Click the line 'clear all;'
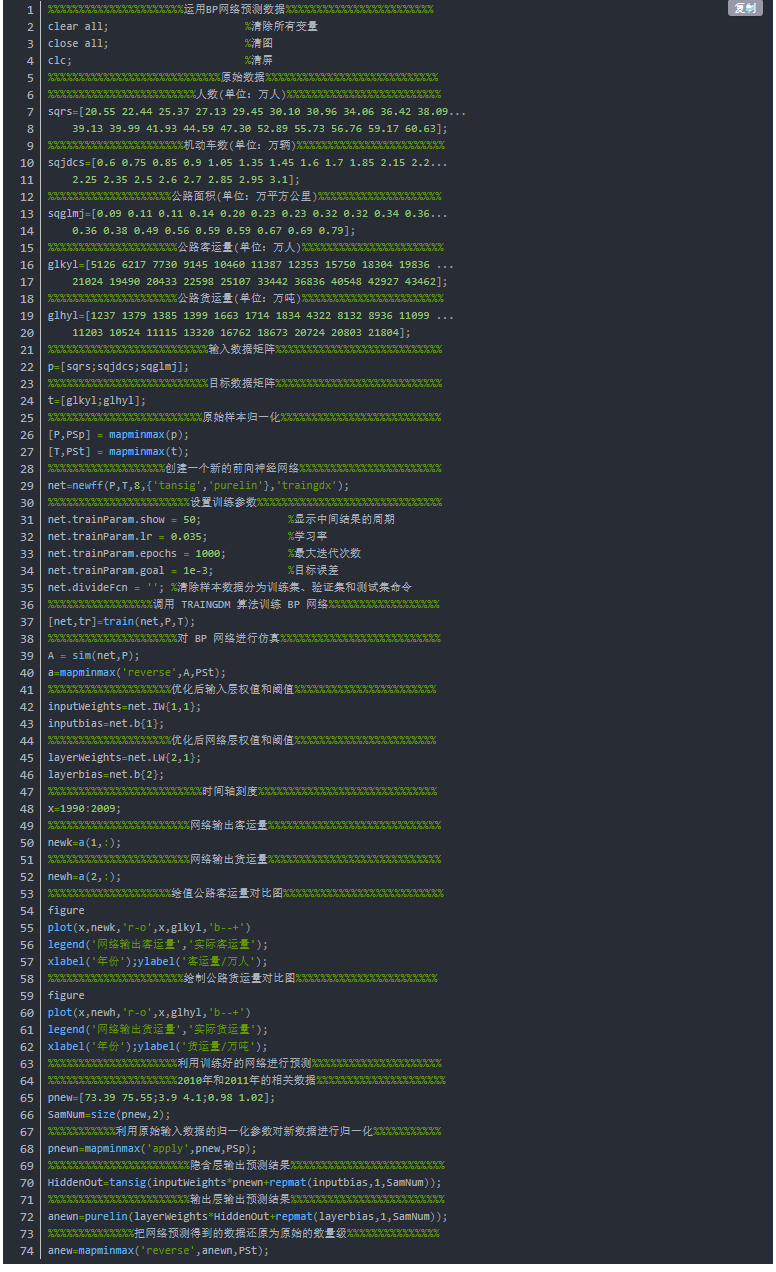776x1272 pixels. 78,26
